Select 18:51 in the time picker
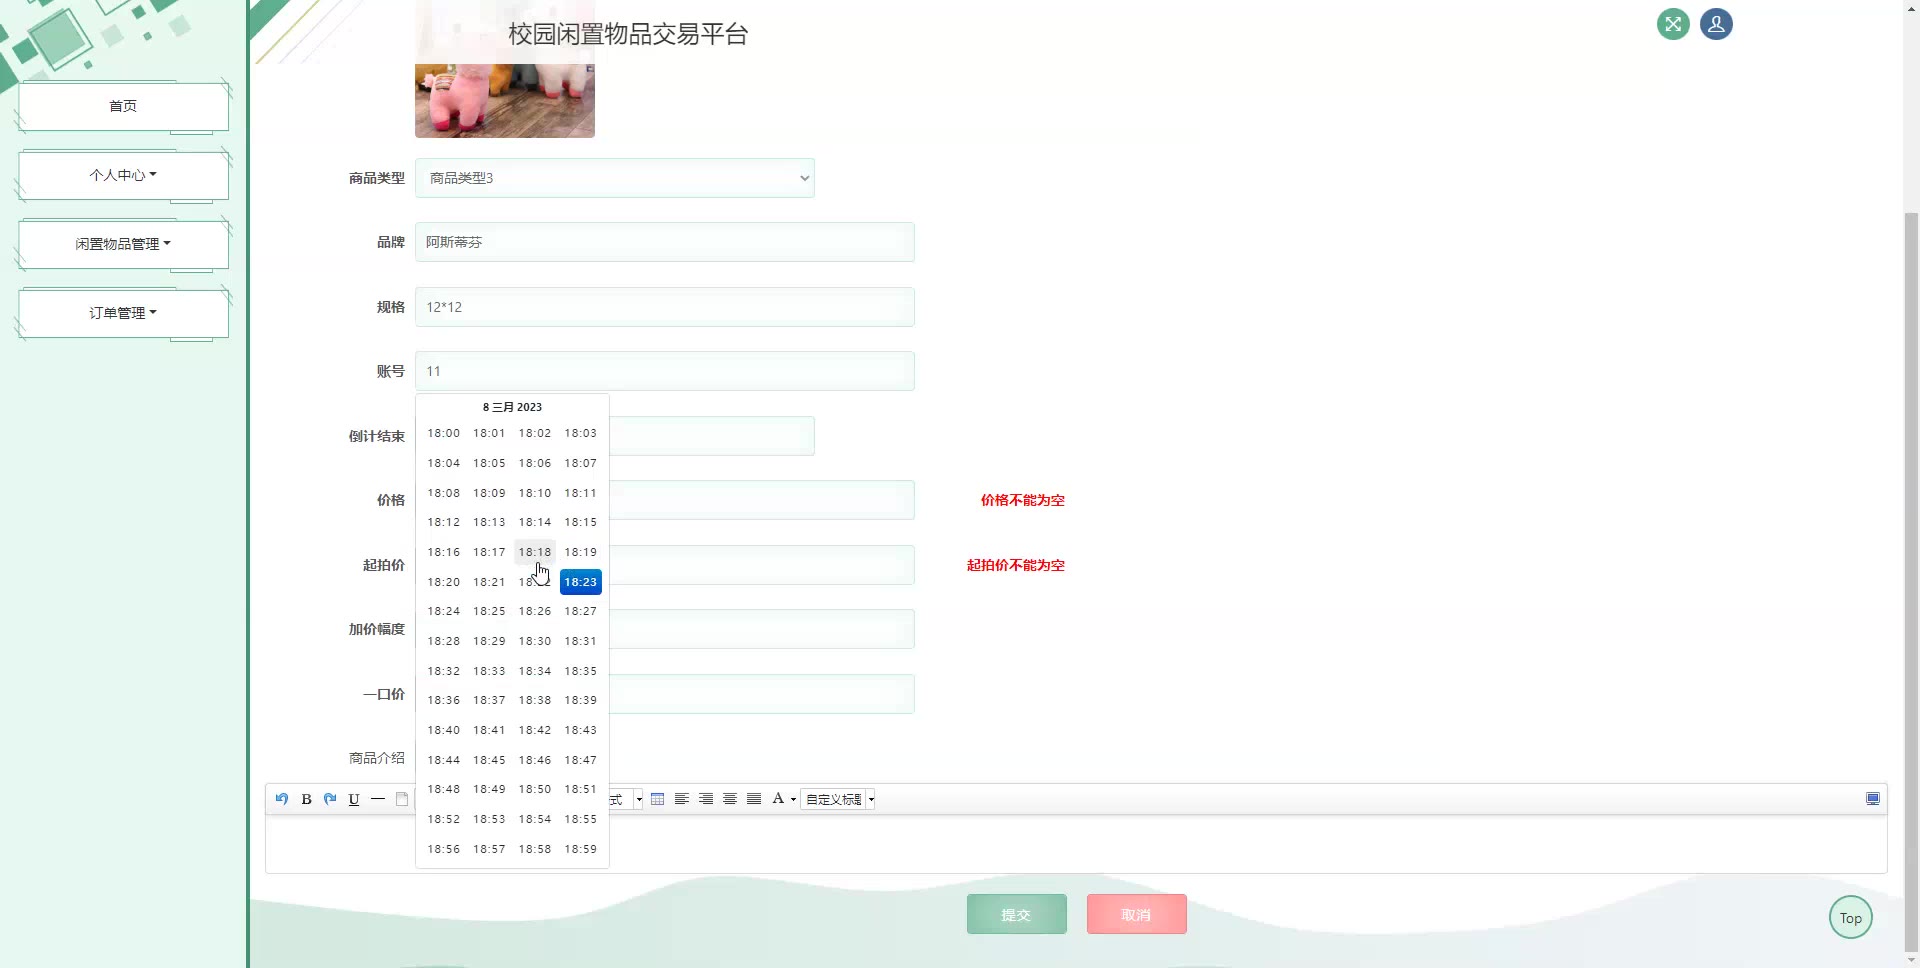Image resolution: width=1920 pixels, height=968 pixels. click(x=581, y=789)
